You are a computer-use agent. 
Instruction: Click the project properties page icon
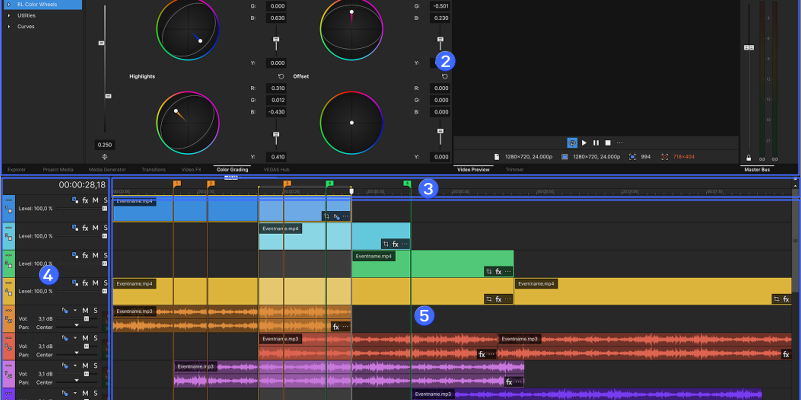coord(497,157)
